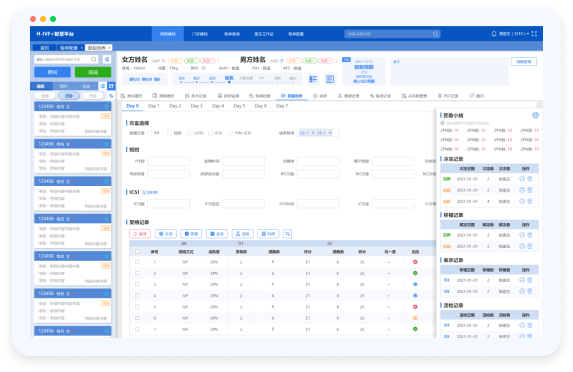Switch to the Day 3 tab

(196, 106)
